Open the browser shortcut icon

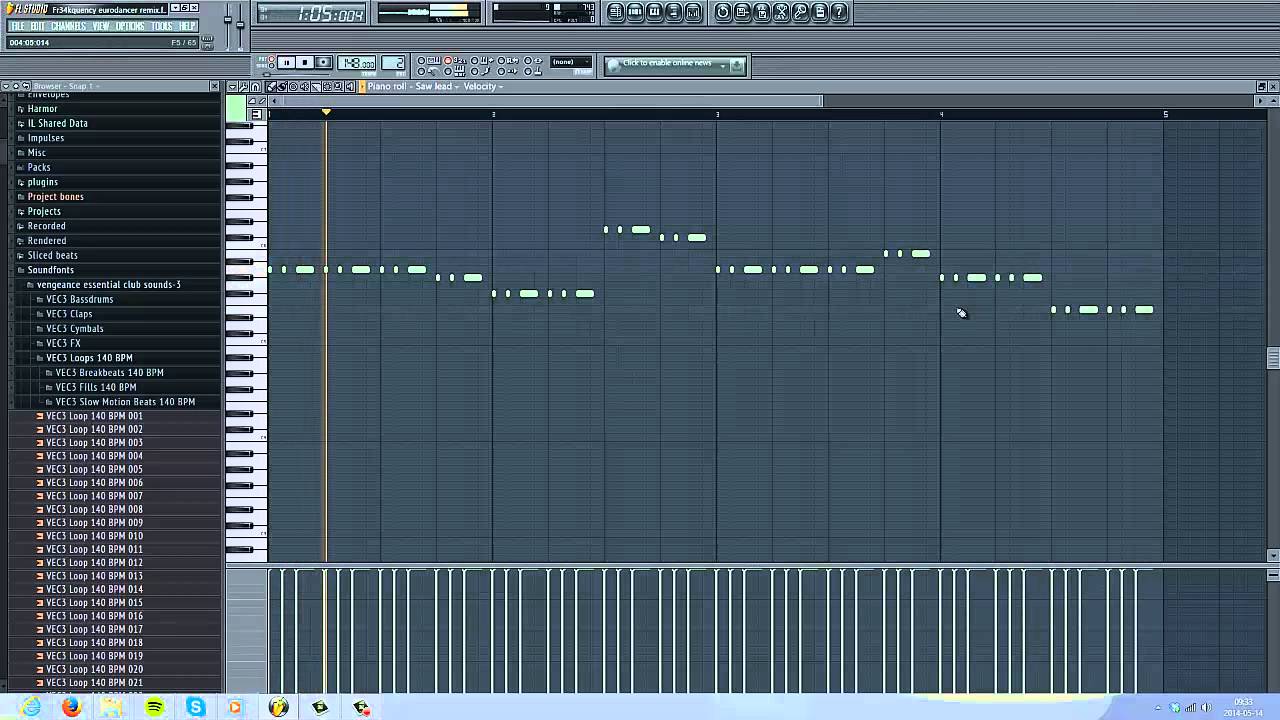673,12
